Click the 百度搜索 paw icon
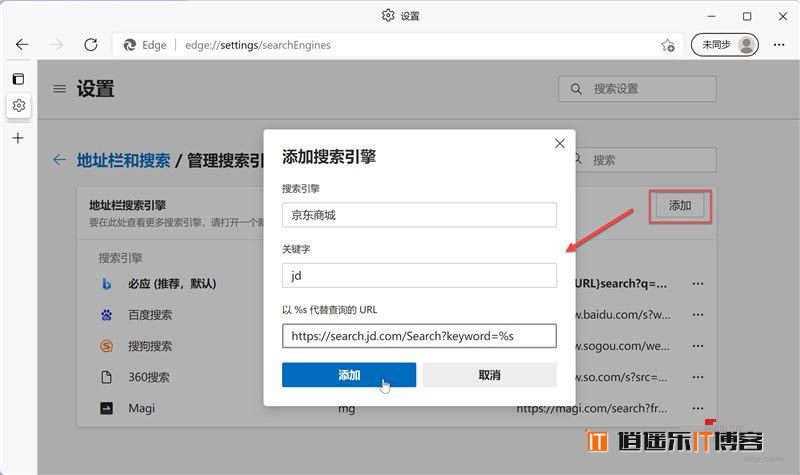Viewport: 800px width, 475px height. pyautogui.click(x=106, y=315)
